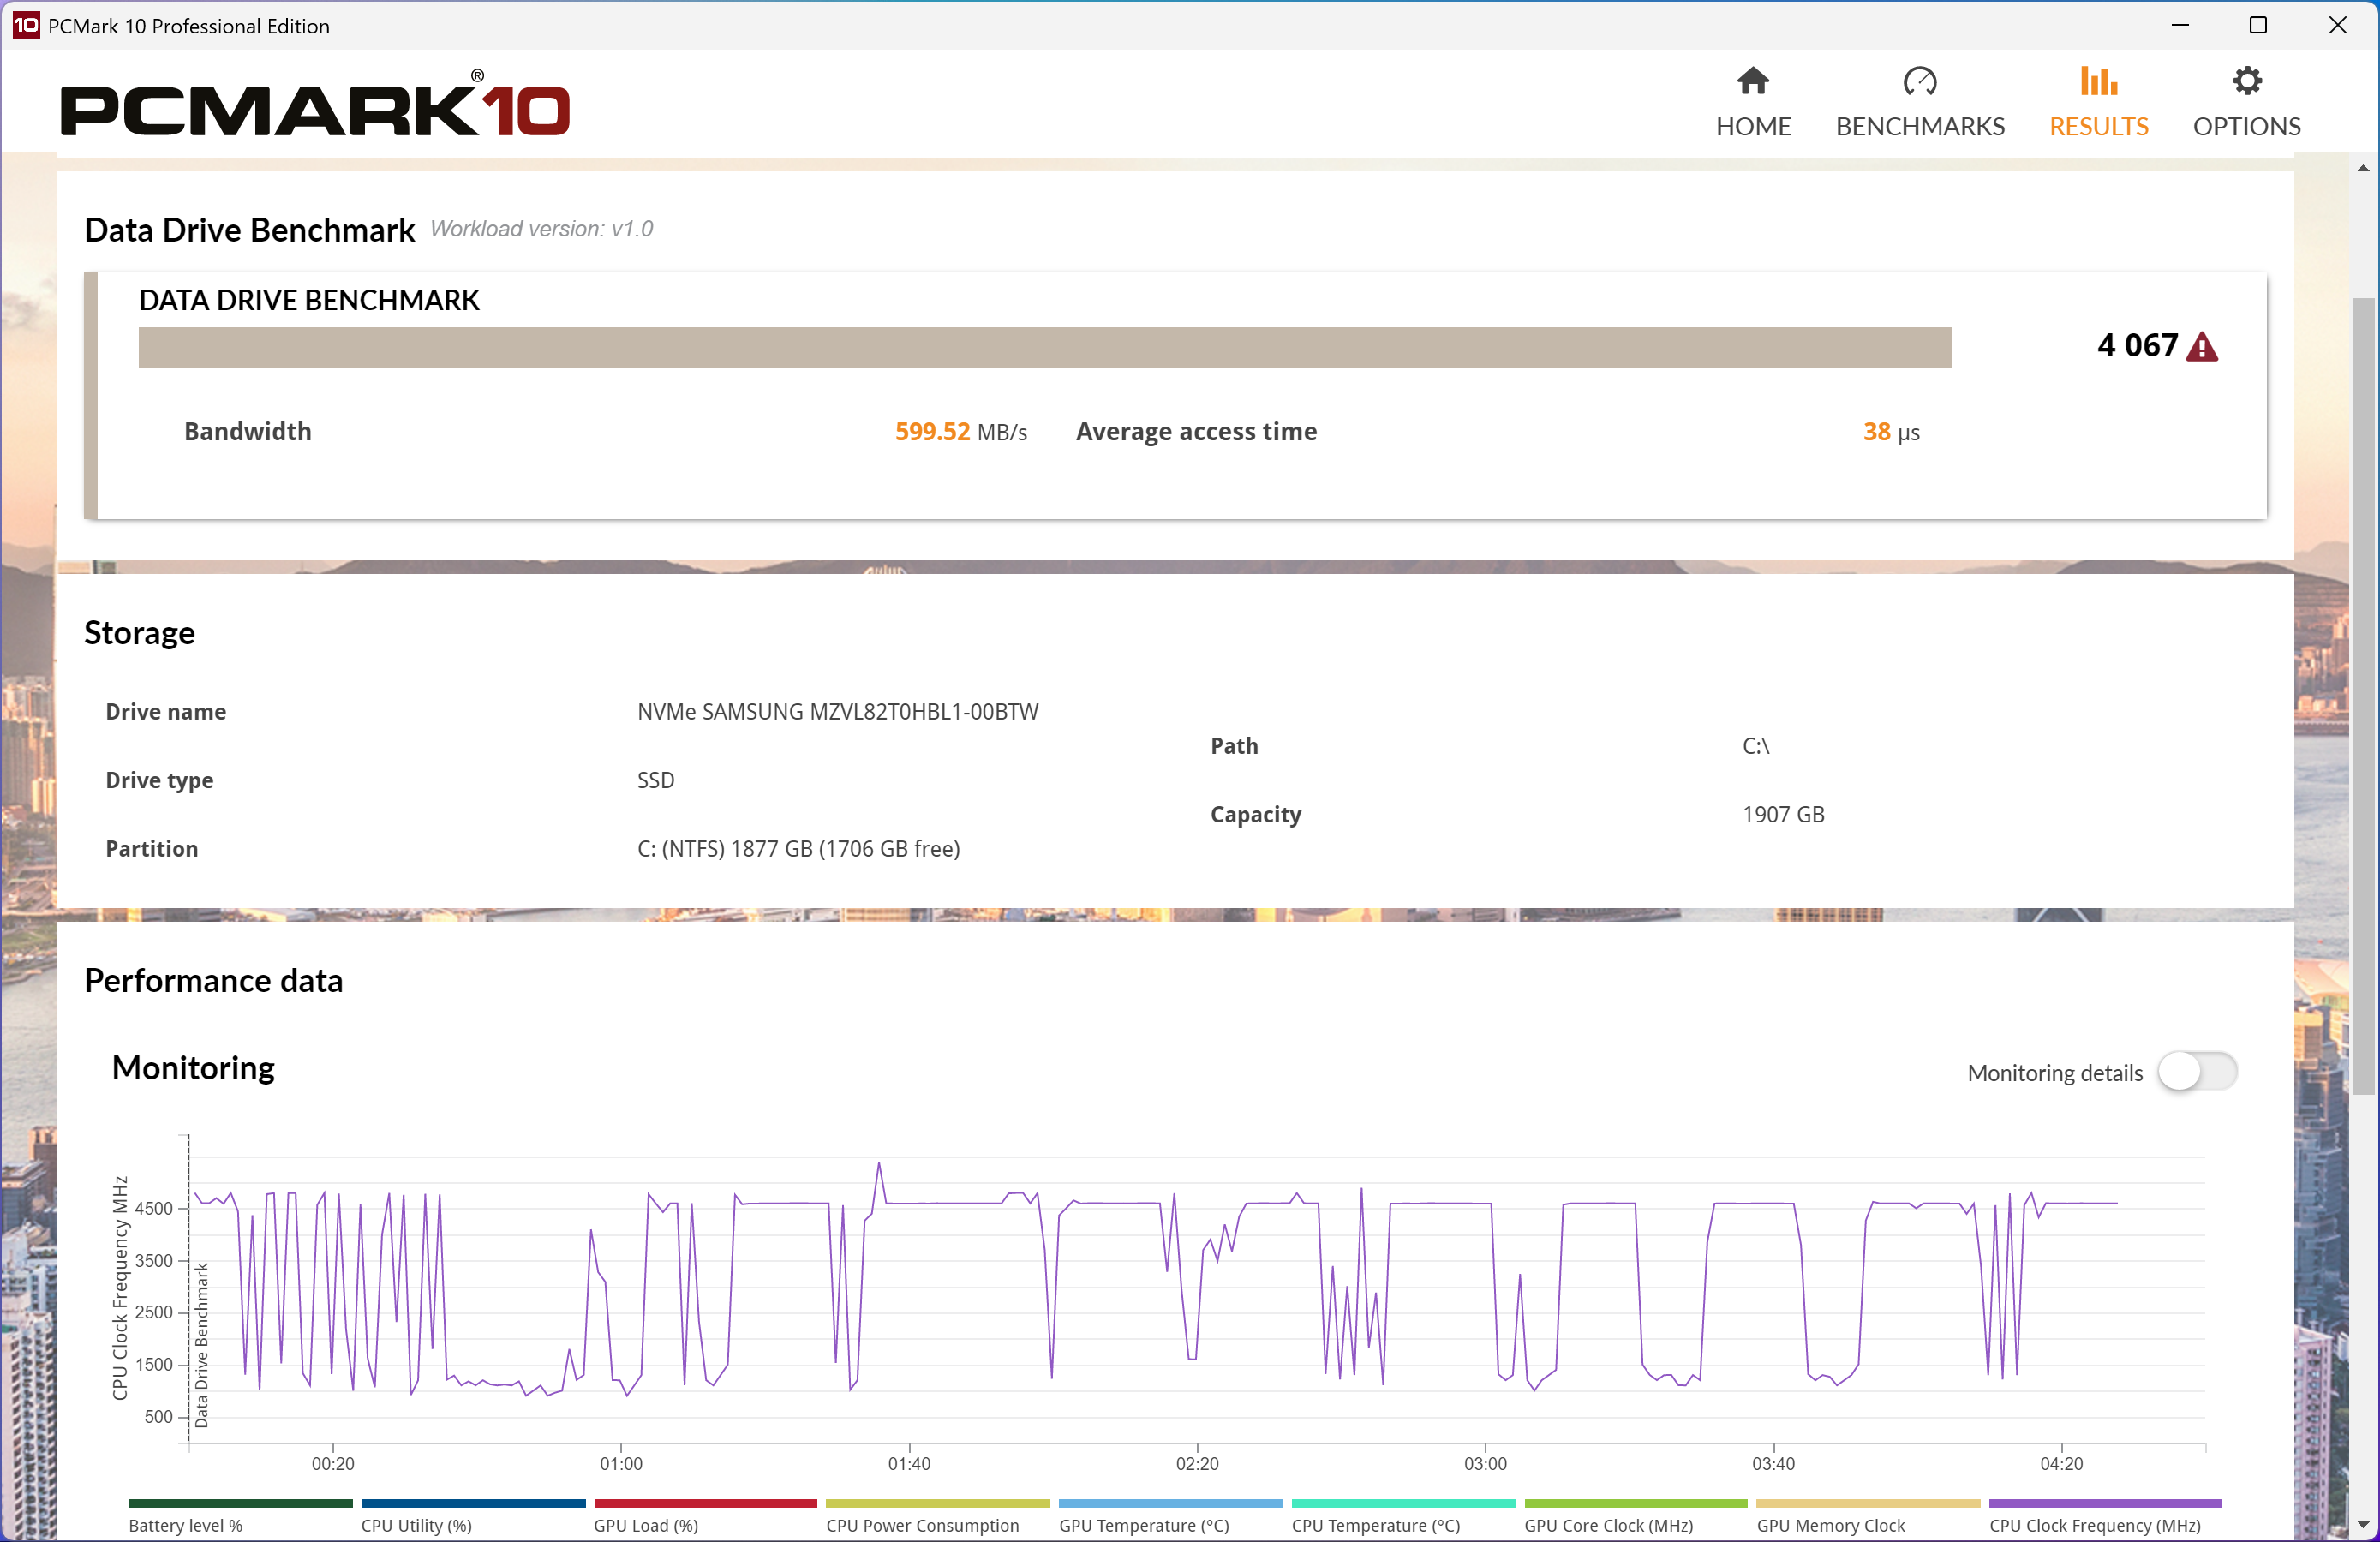Click the Home house icon
The image size is (2380, 1542).
coord(1753,81)
